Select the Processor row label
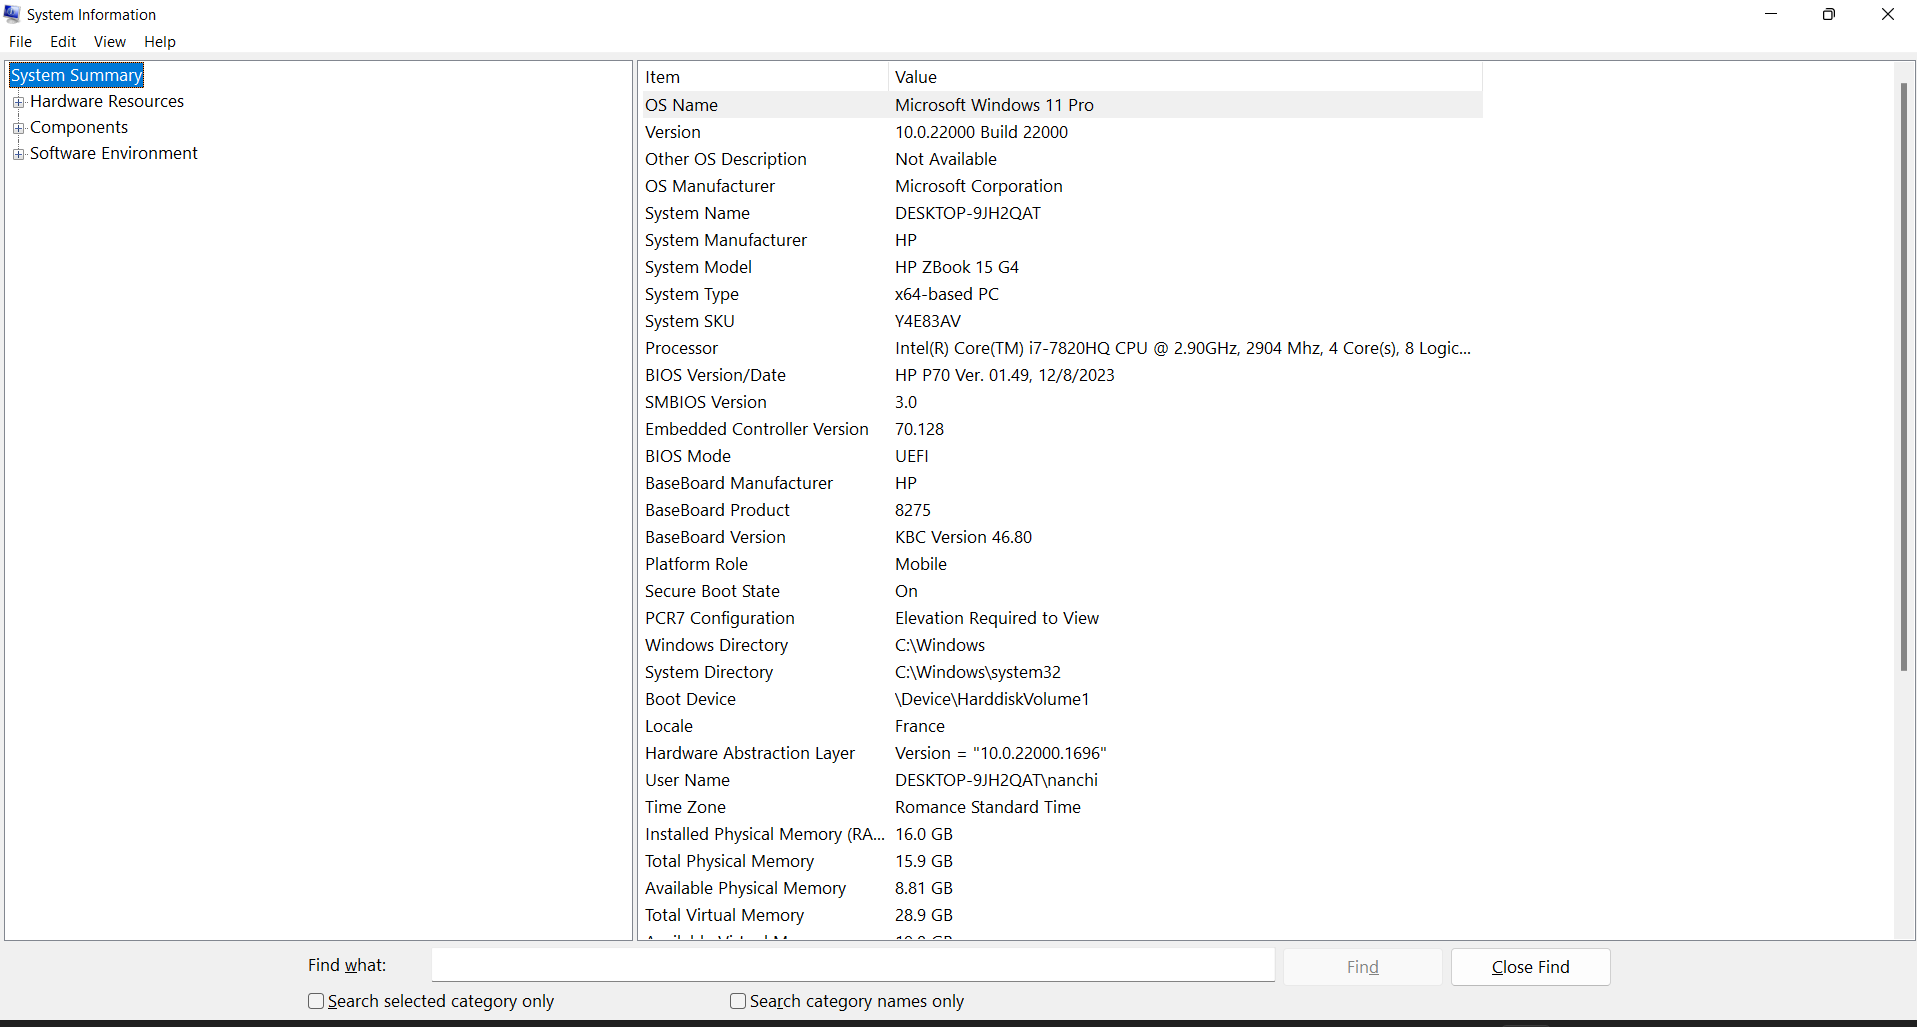1917x1027 pixels. pos(682,348)
